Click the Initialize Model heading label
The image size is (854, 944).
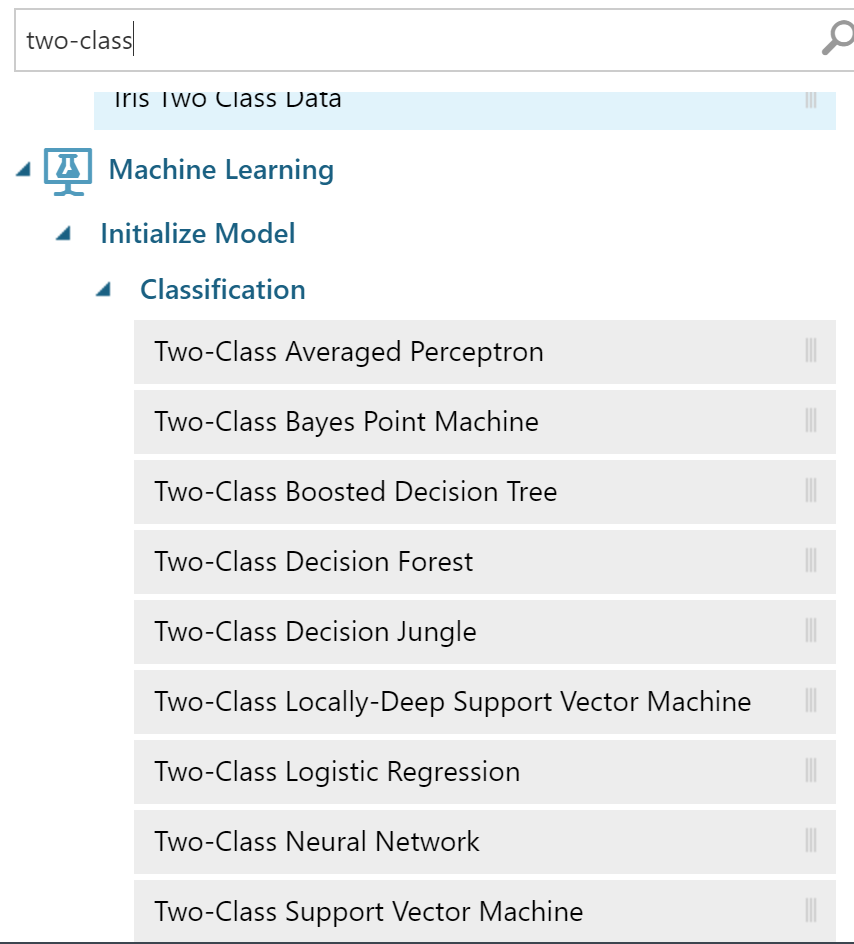pos(197,234)
